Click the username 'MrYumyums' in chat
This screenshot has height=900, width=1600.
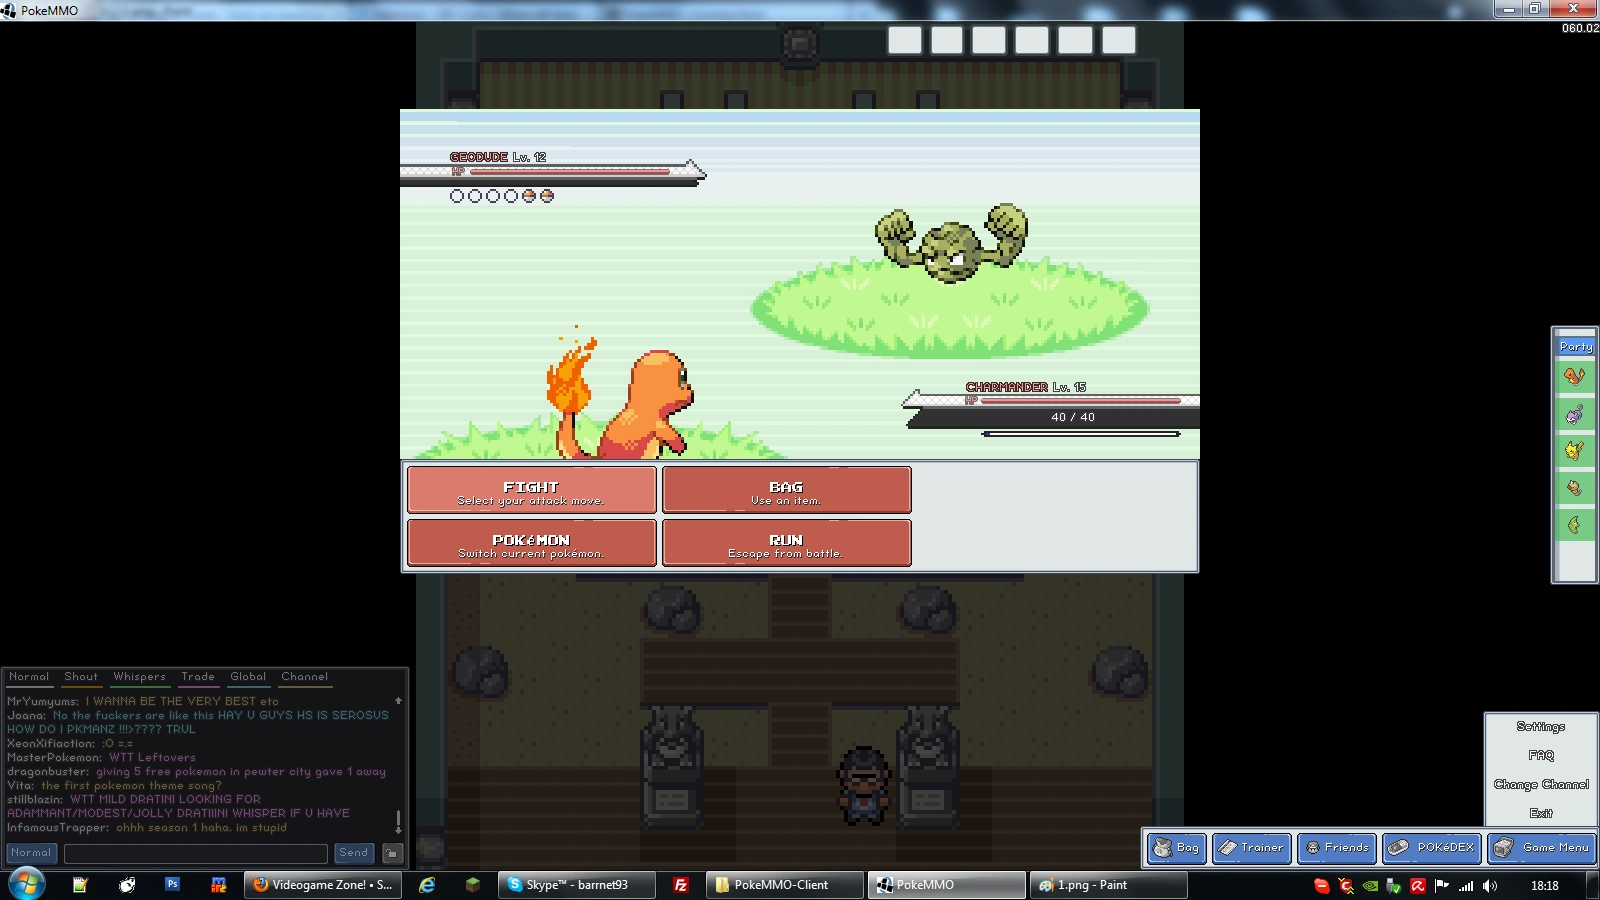click(x=43, y=702)
